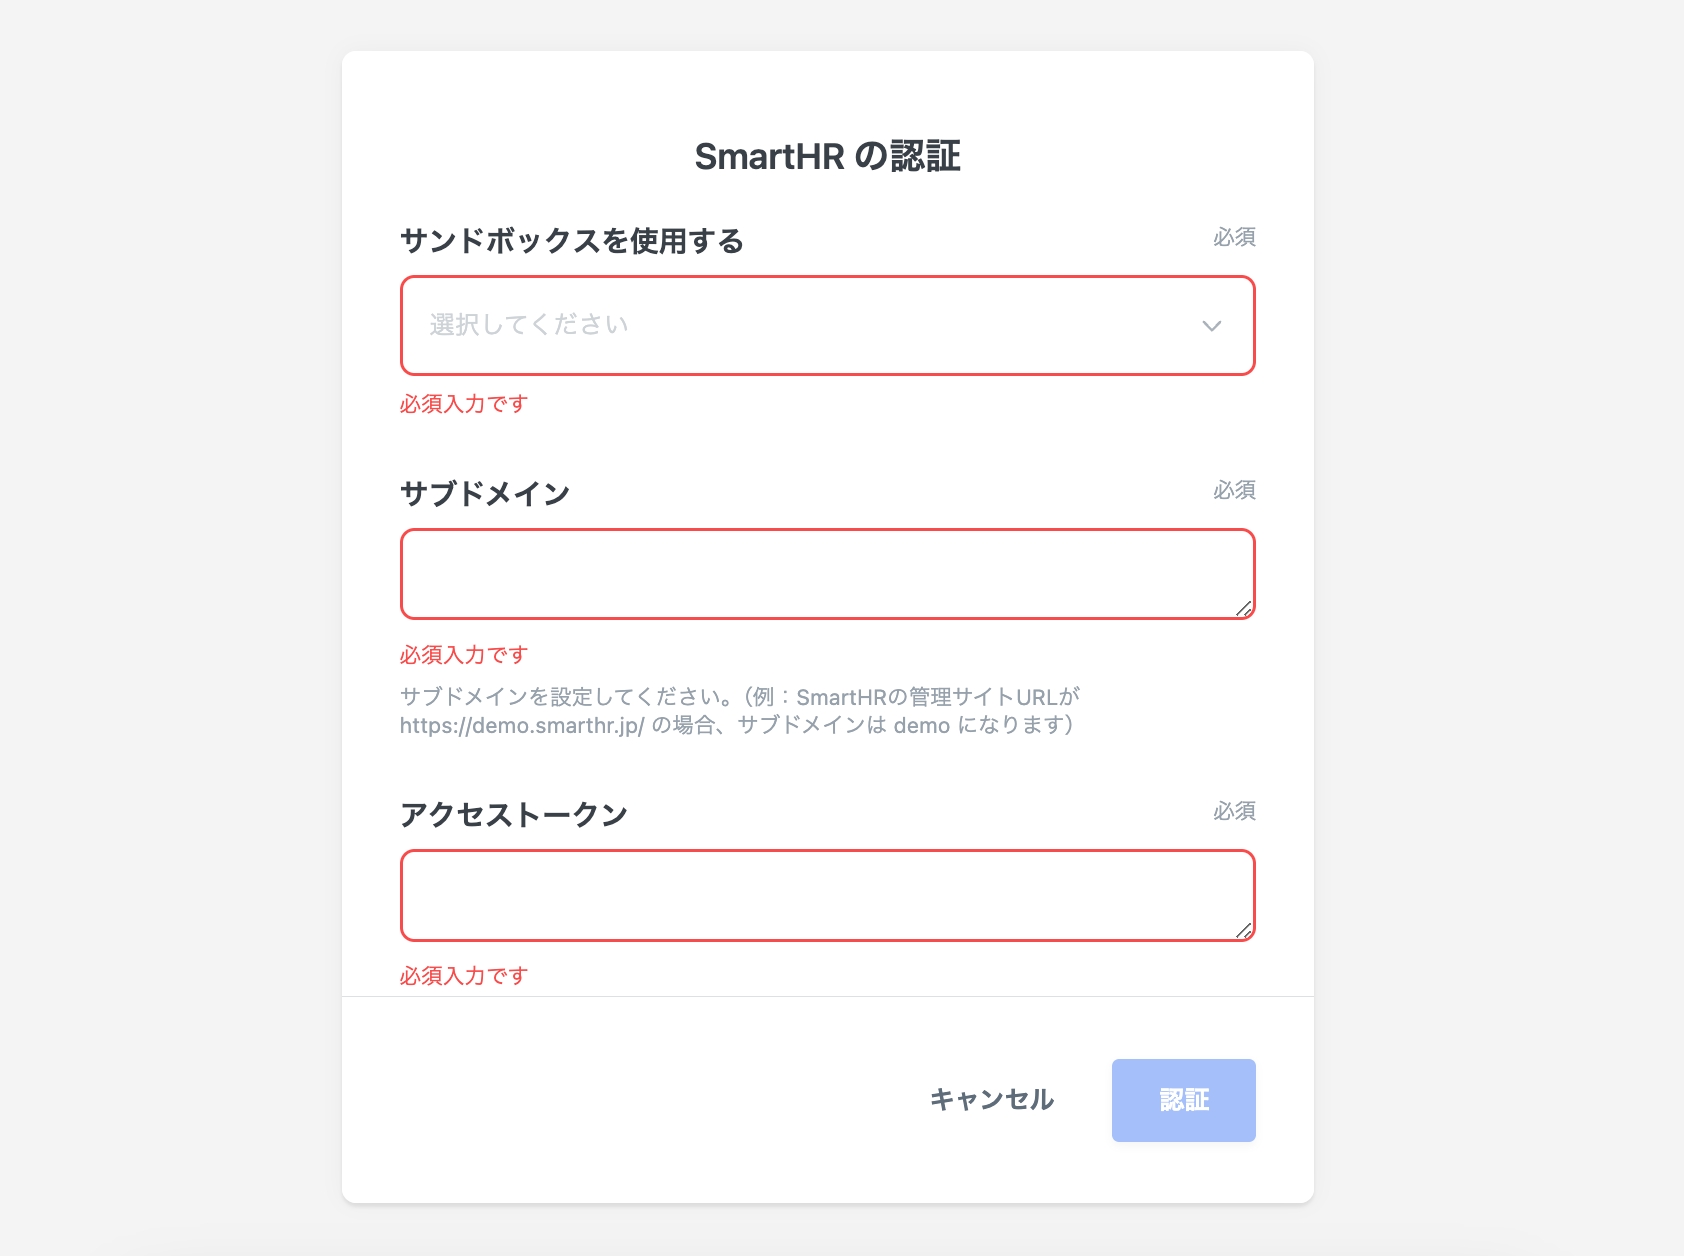Click the 必須 badge beside サンドボックスを使用する
Viewport: 1684px width, 1256px height.
click(x=1234, y=237)
